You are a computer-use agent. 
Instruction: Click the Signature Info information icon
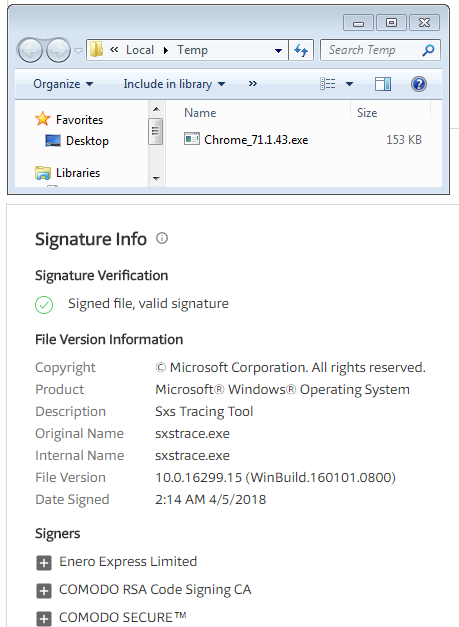[162, 238]
